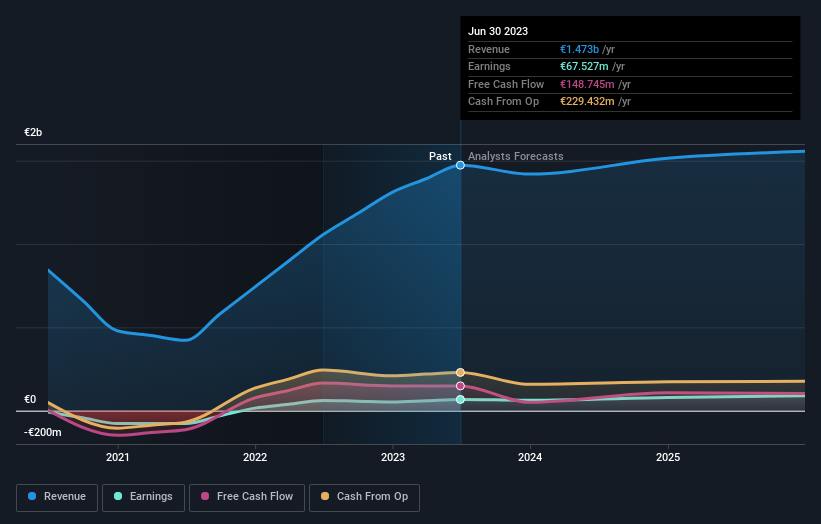
Task: Click the tooltip 'Free Cash Flow' row label
Action: pos(506,84)
